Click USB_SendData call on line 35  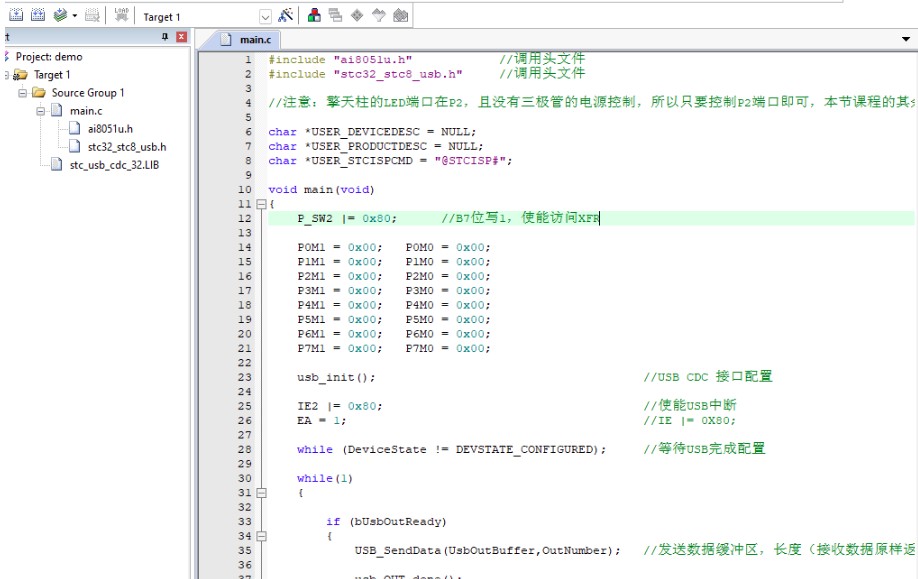click(x=487, y=551)
